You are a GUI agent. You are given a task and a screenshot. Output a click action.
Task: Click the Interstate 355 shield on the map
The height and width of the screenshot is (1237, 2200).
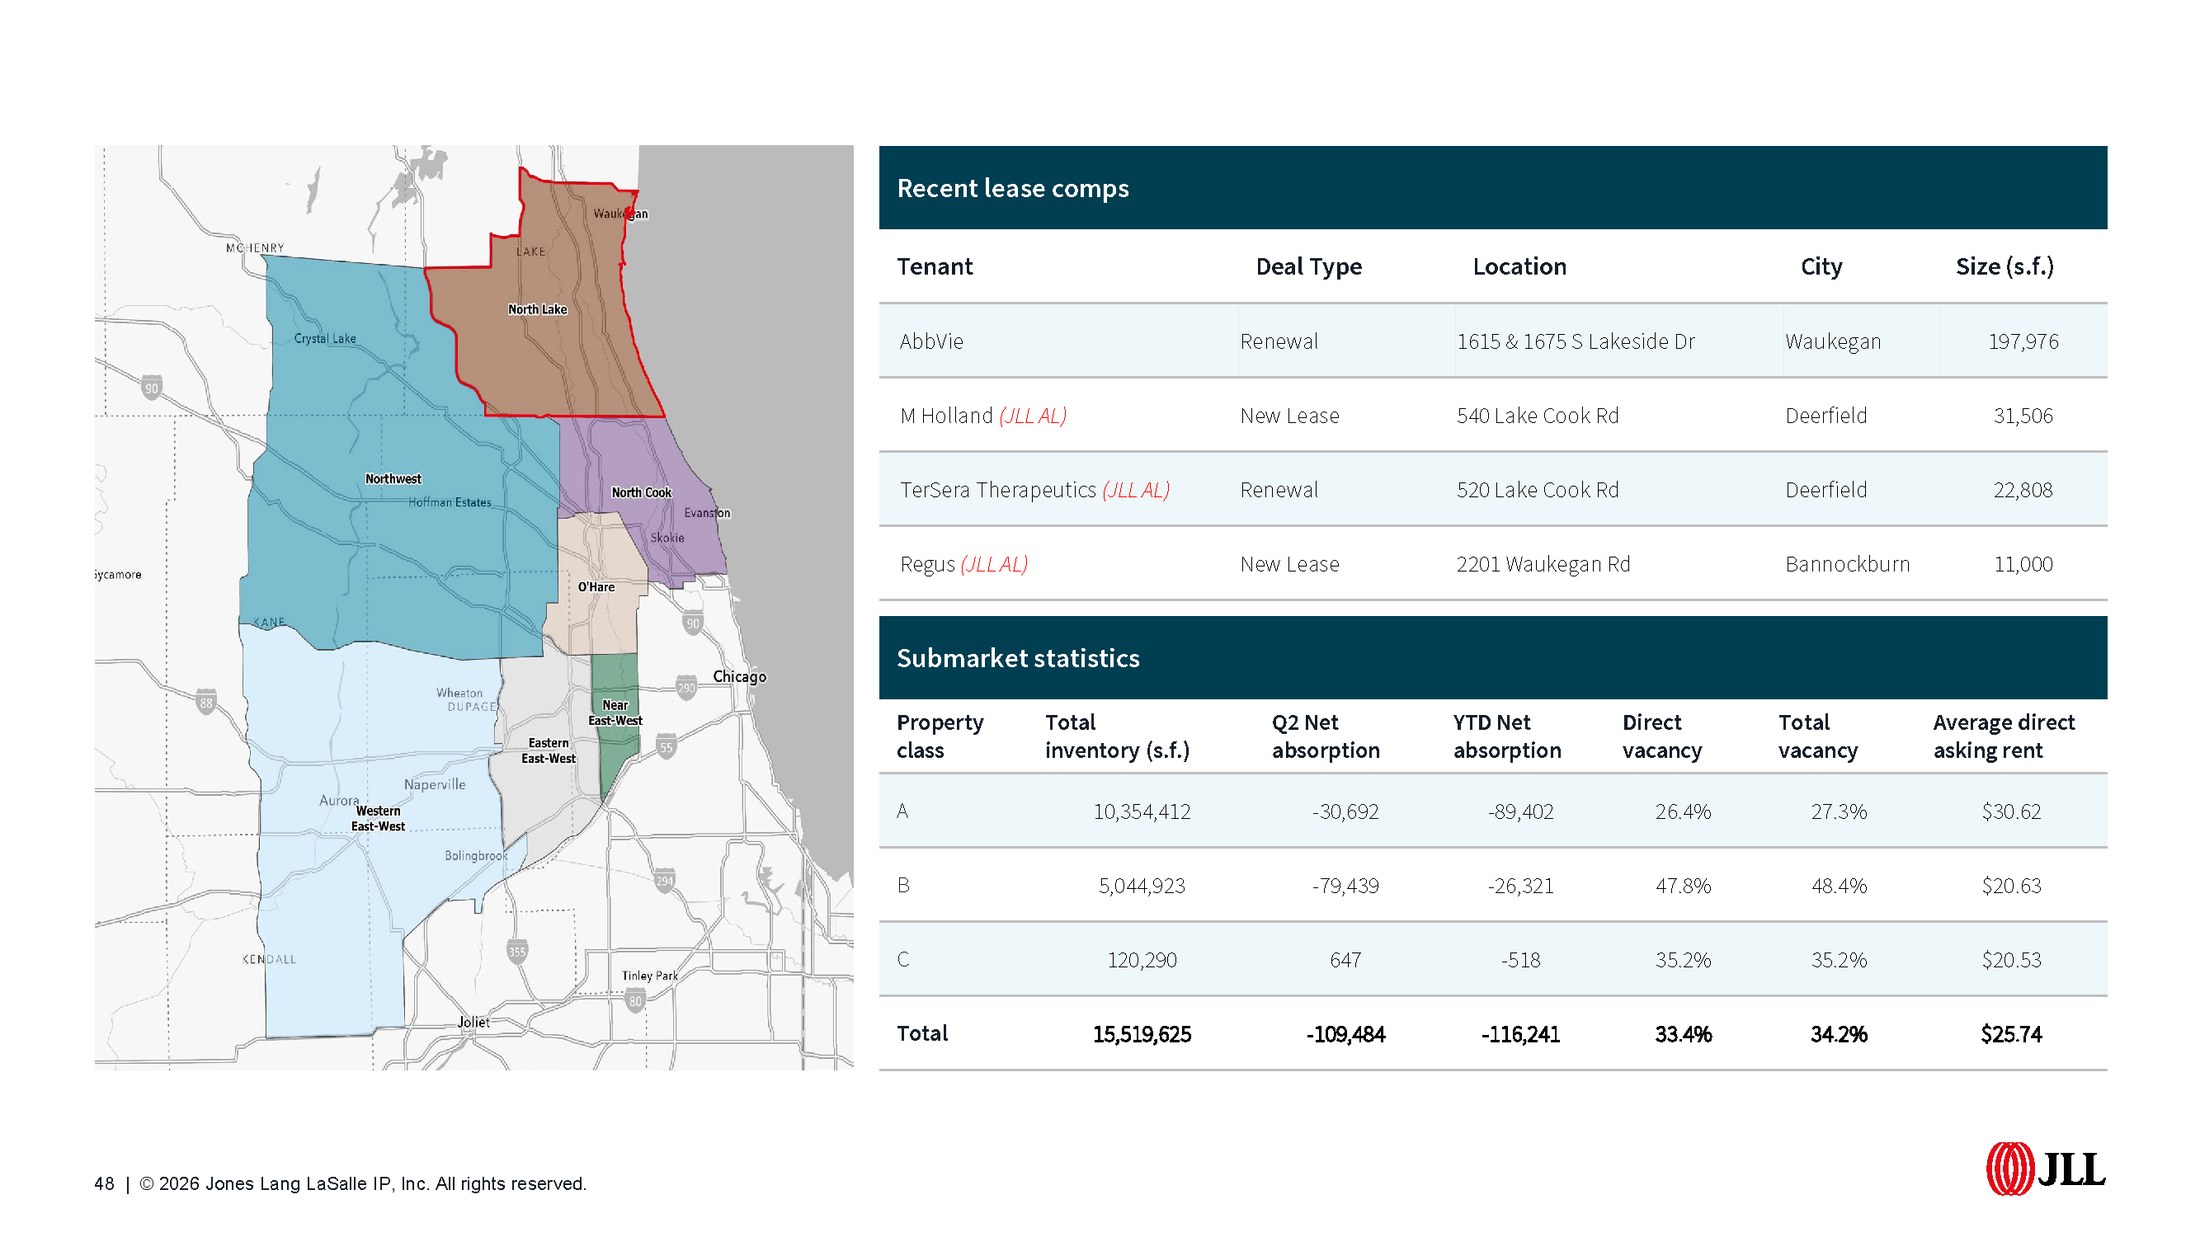(516, 951)
